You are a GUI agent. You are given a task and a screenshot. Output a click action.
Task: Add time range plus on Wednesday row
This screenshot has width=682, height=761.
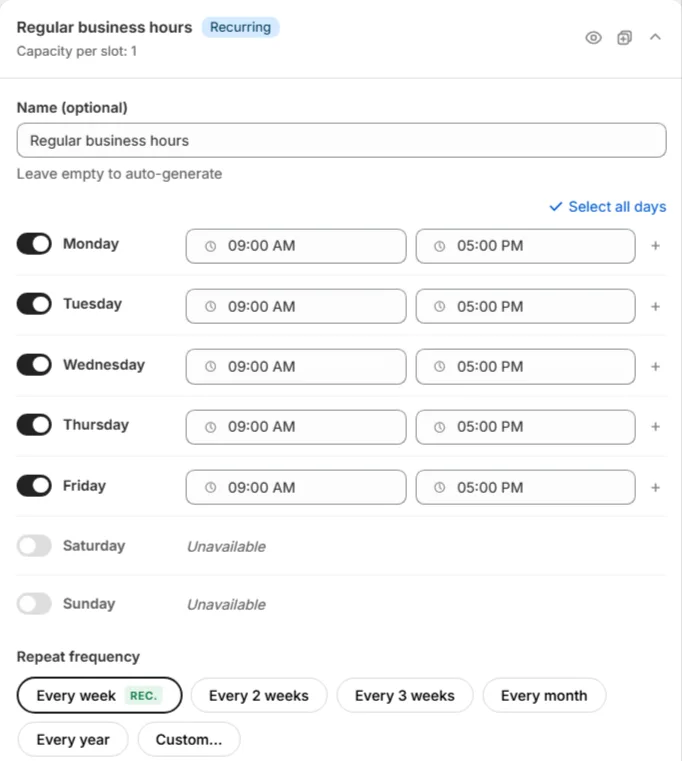coord(655,366)
